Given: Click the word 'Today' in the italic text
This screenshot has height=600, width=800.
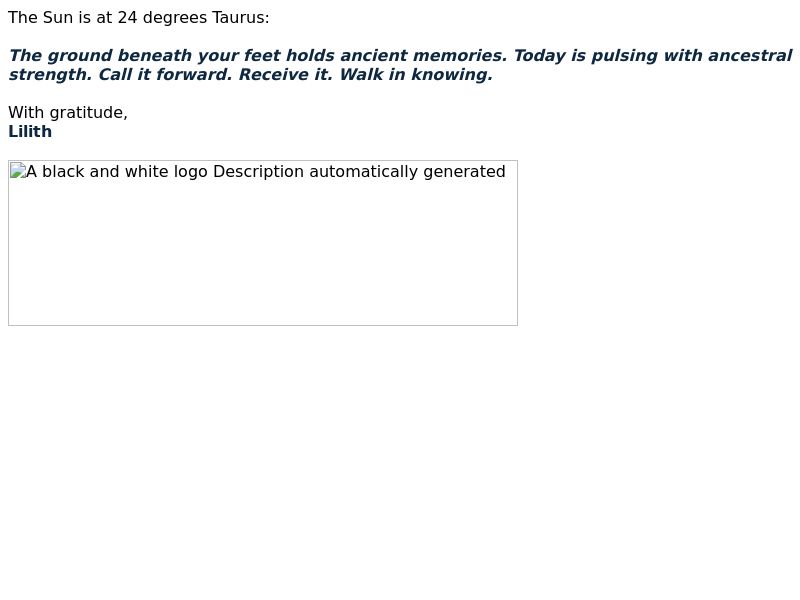Looking at the screenshot, I should [540, 56].
